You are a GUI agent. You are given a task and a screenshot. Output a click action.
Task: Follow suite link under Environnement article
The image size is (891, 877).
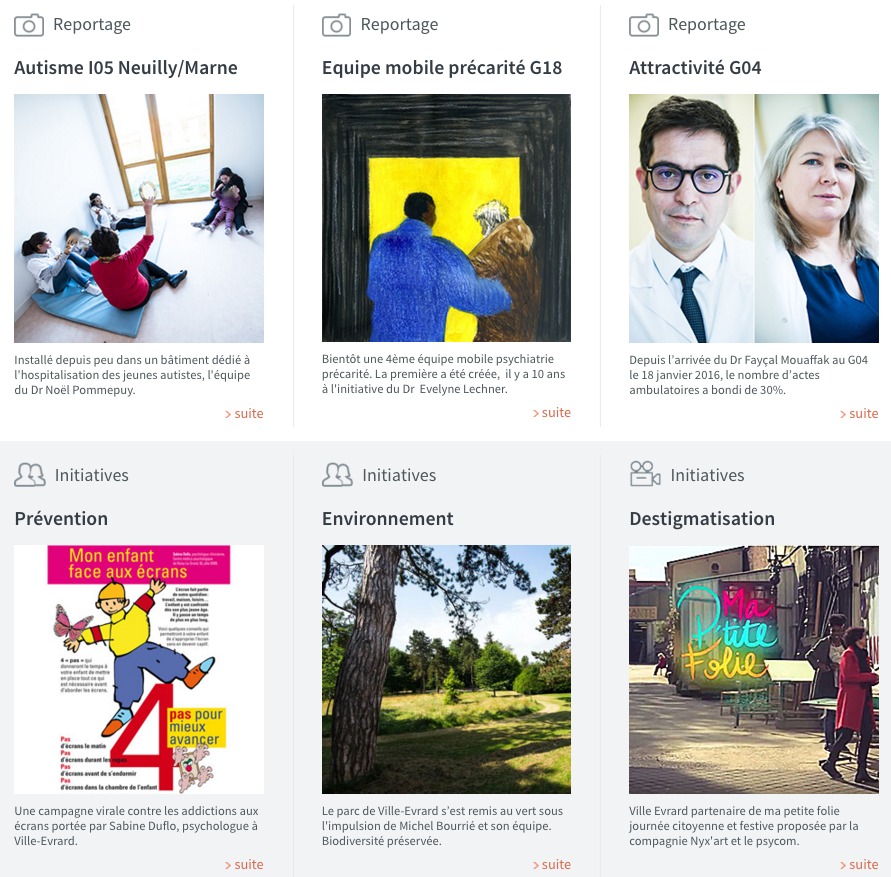(551, 864)
